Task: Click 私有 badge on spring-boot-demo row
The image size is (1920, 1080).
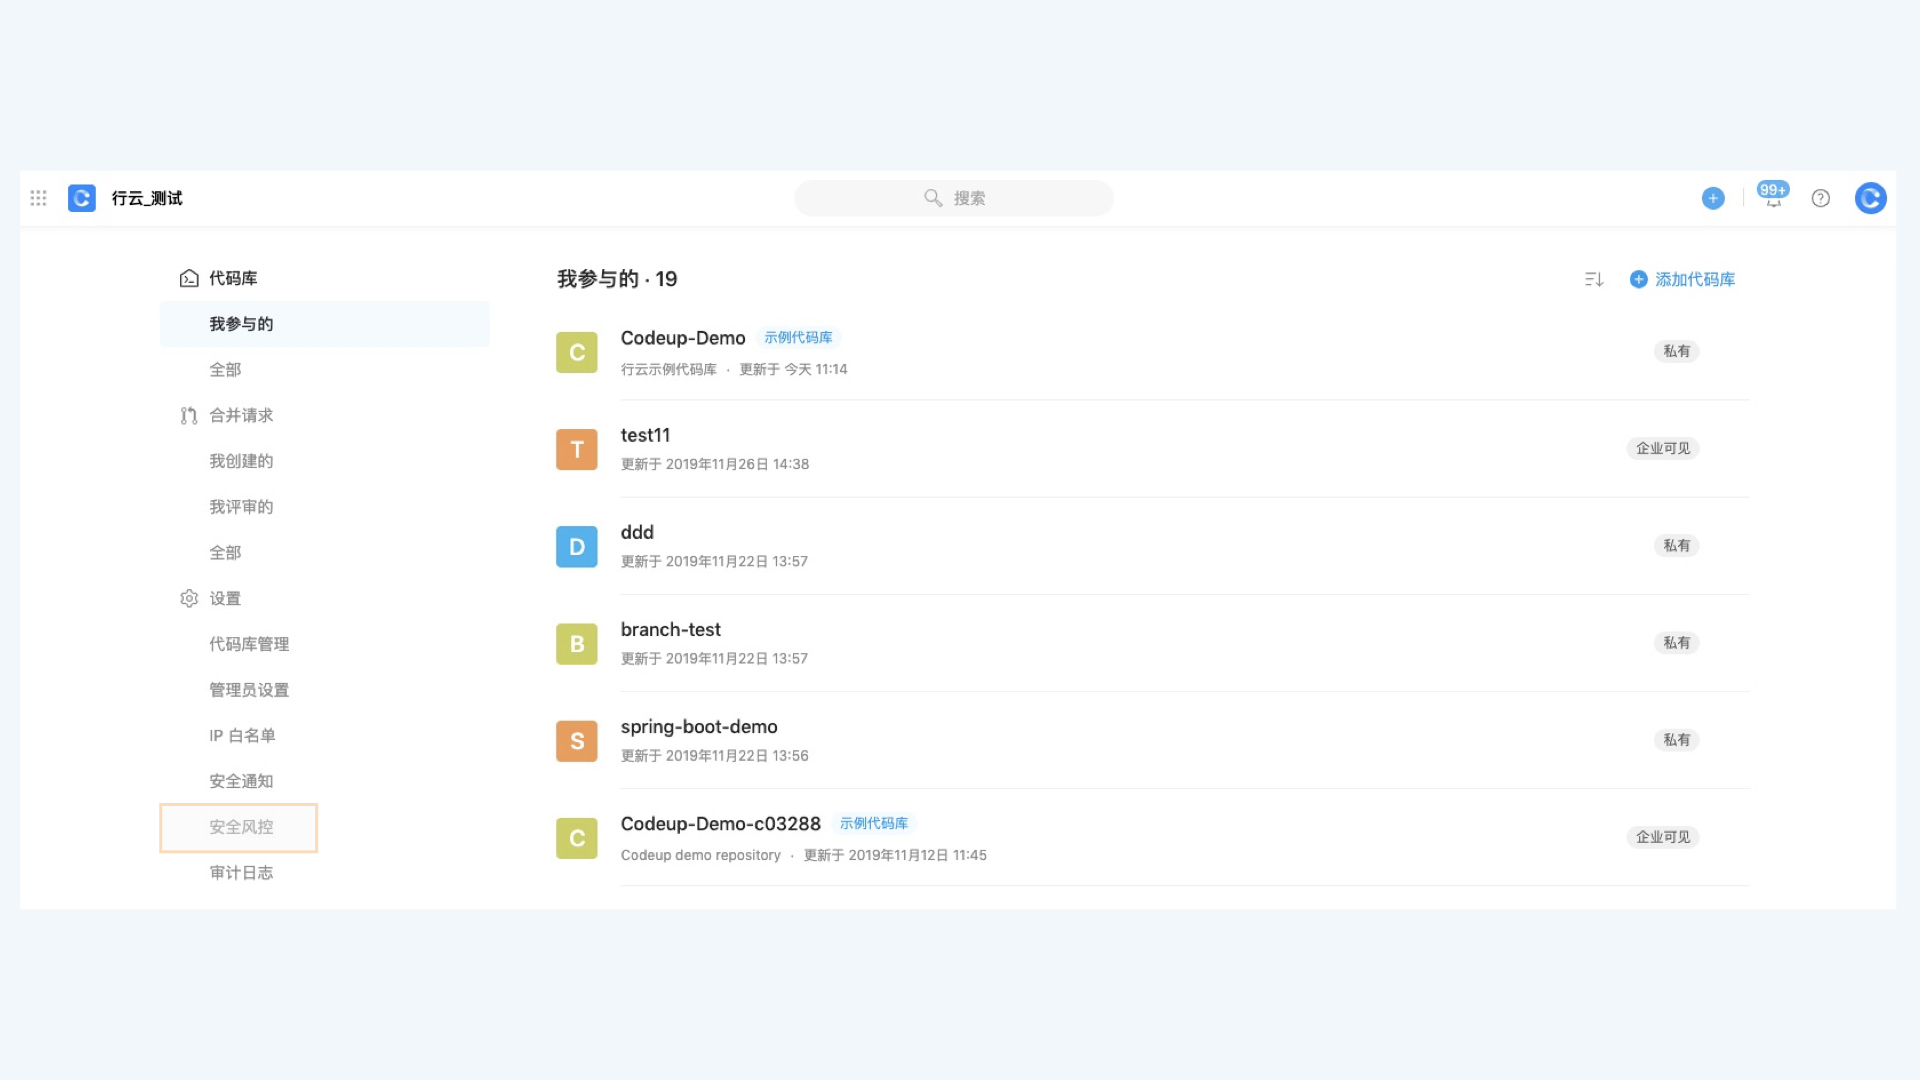Action: (x=1677, y=740)
